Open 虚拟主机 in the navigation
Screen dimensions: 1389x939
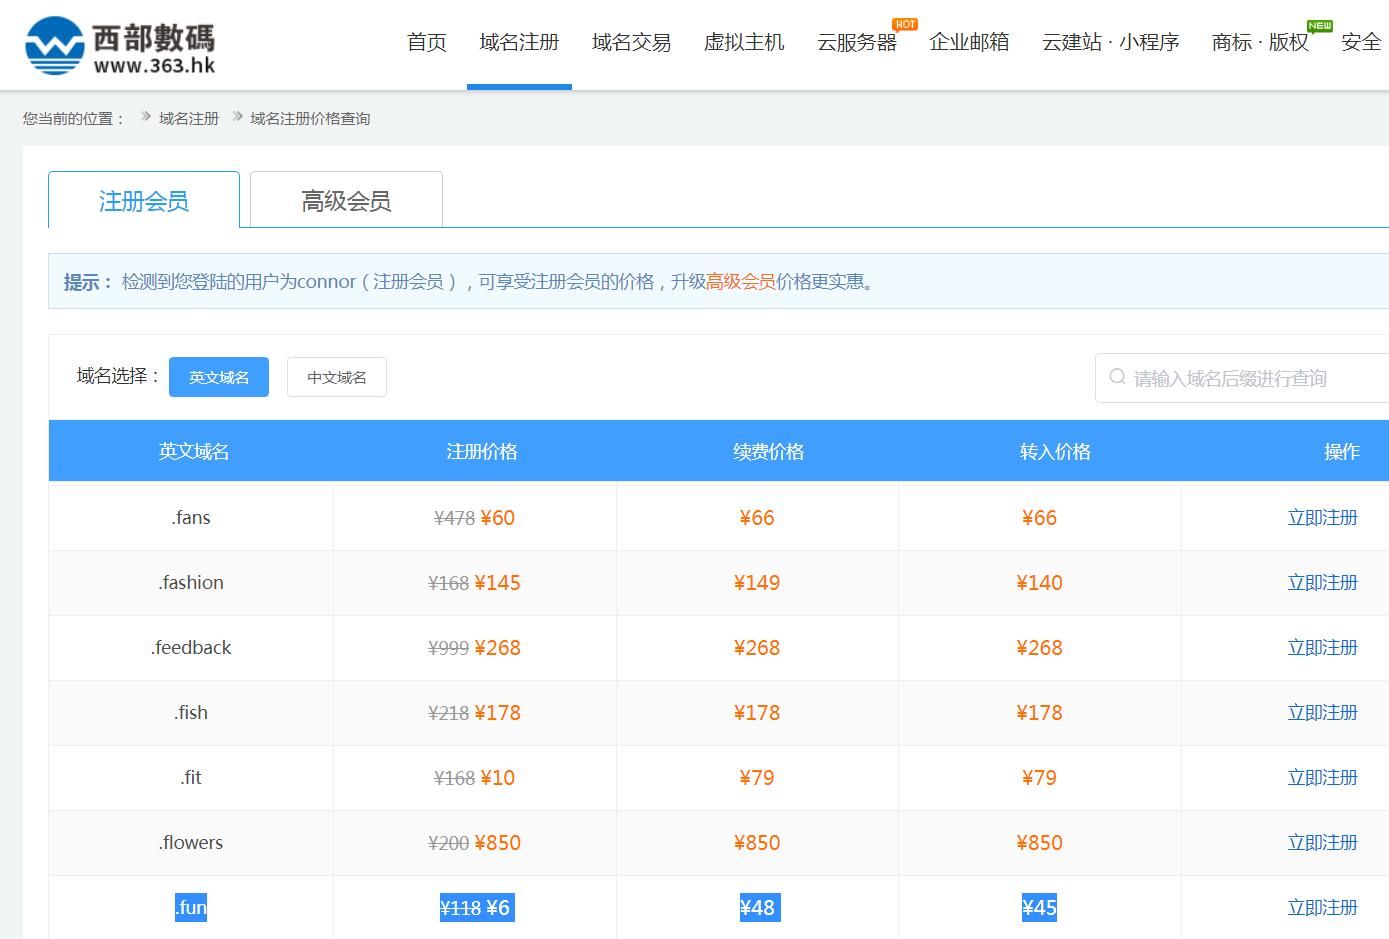click(x=744, y=42)
